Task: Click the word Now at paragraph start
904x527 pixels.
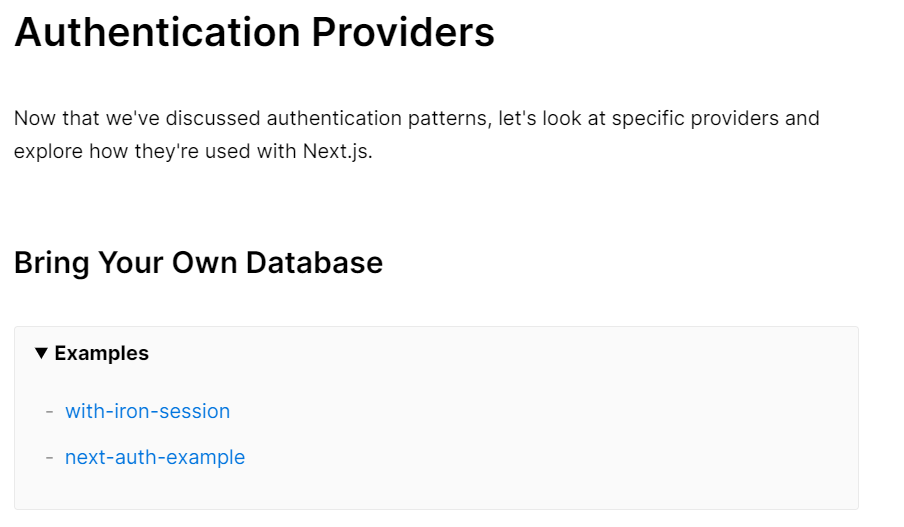Action: point(35,118)
